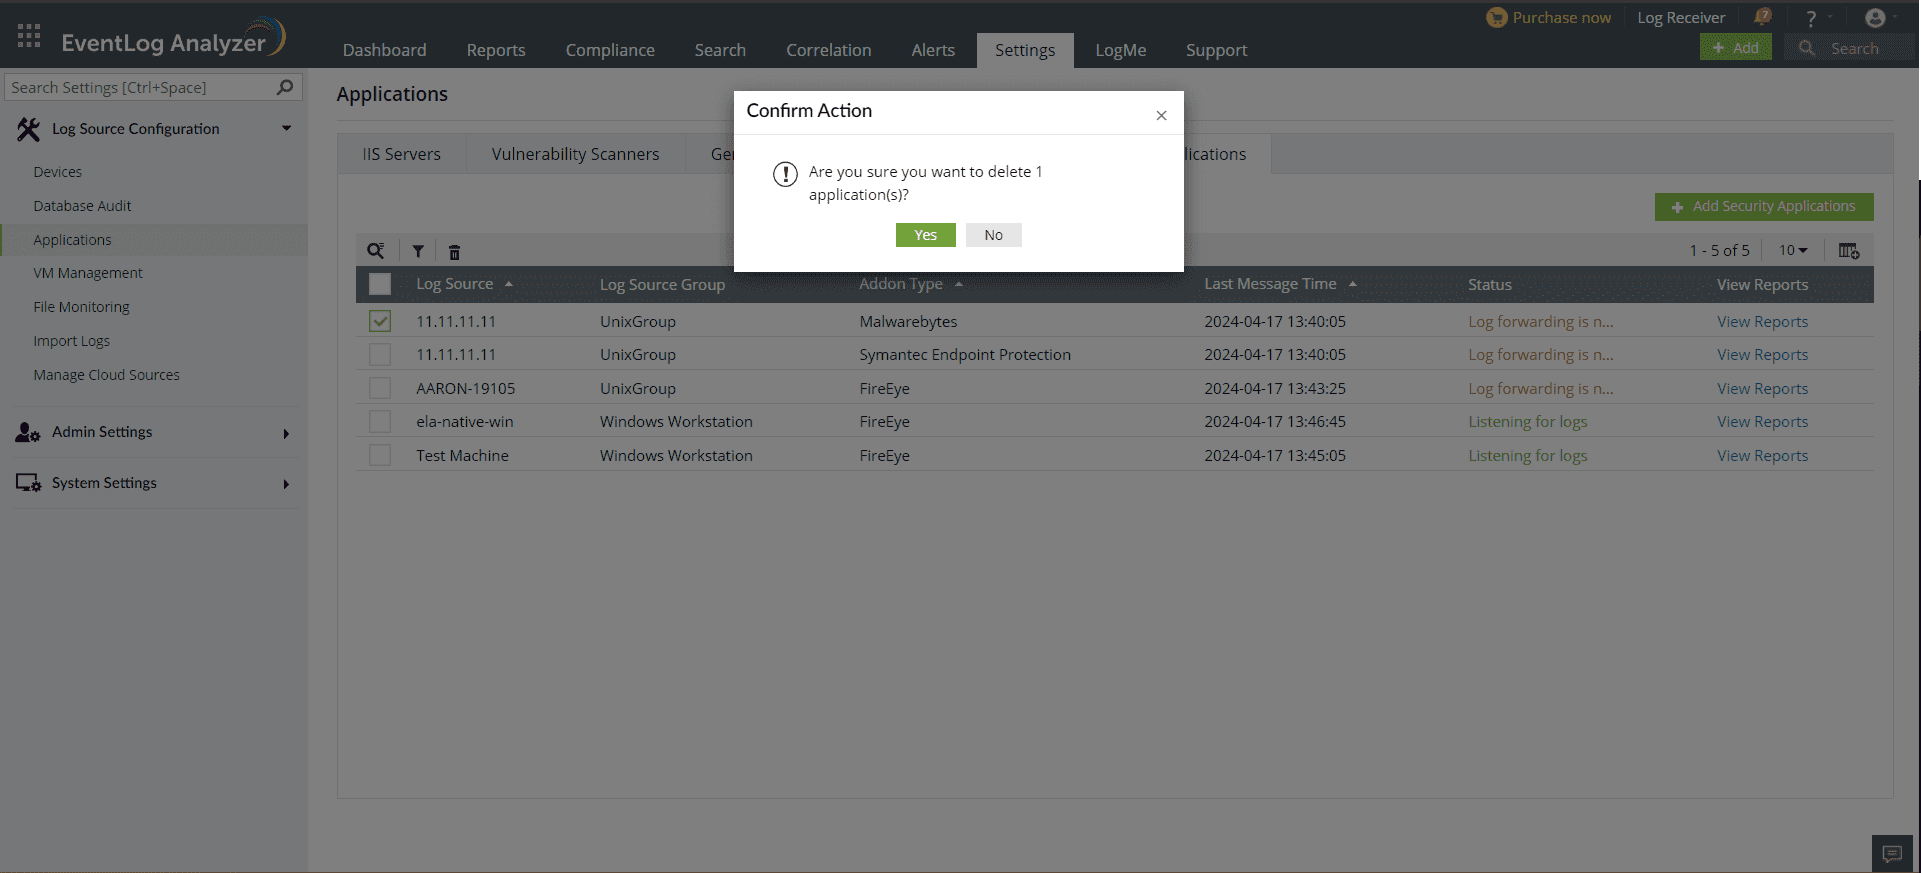Open the Log Receiver link

coord(1681,18)
